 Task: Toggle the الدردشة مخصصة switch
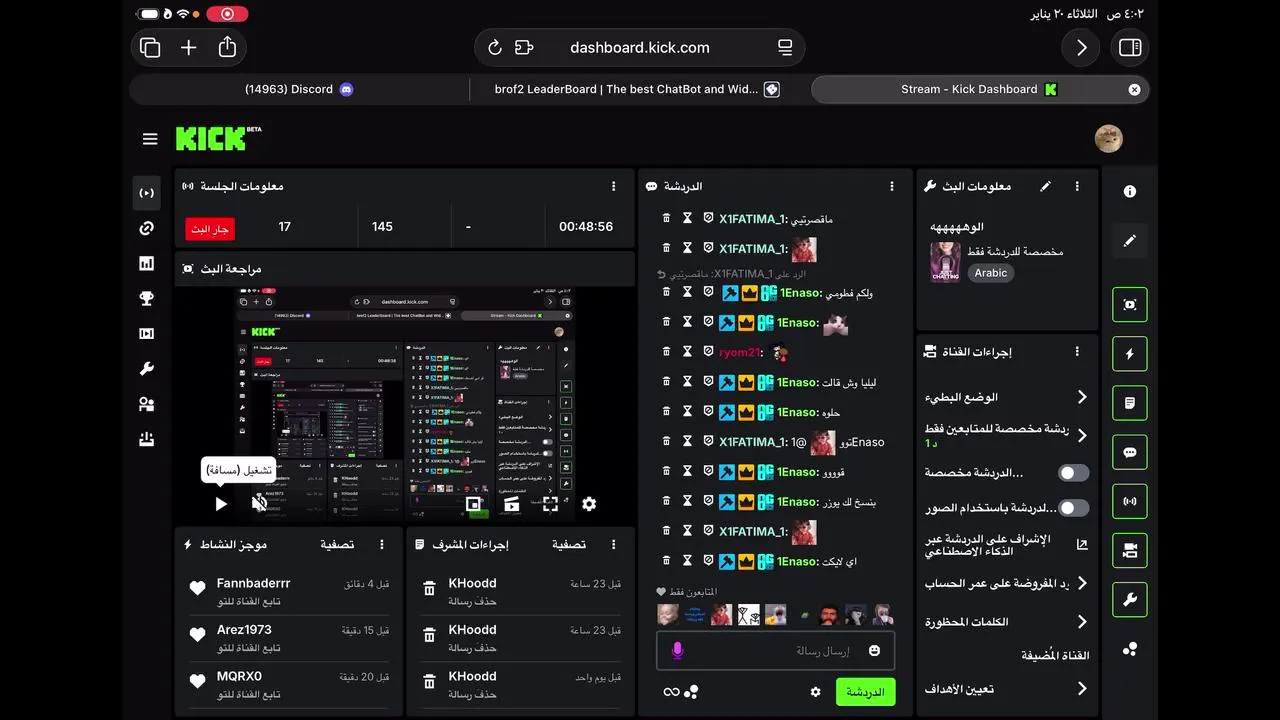(x=1073, y=472)
